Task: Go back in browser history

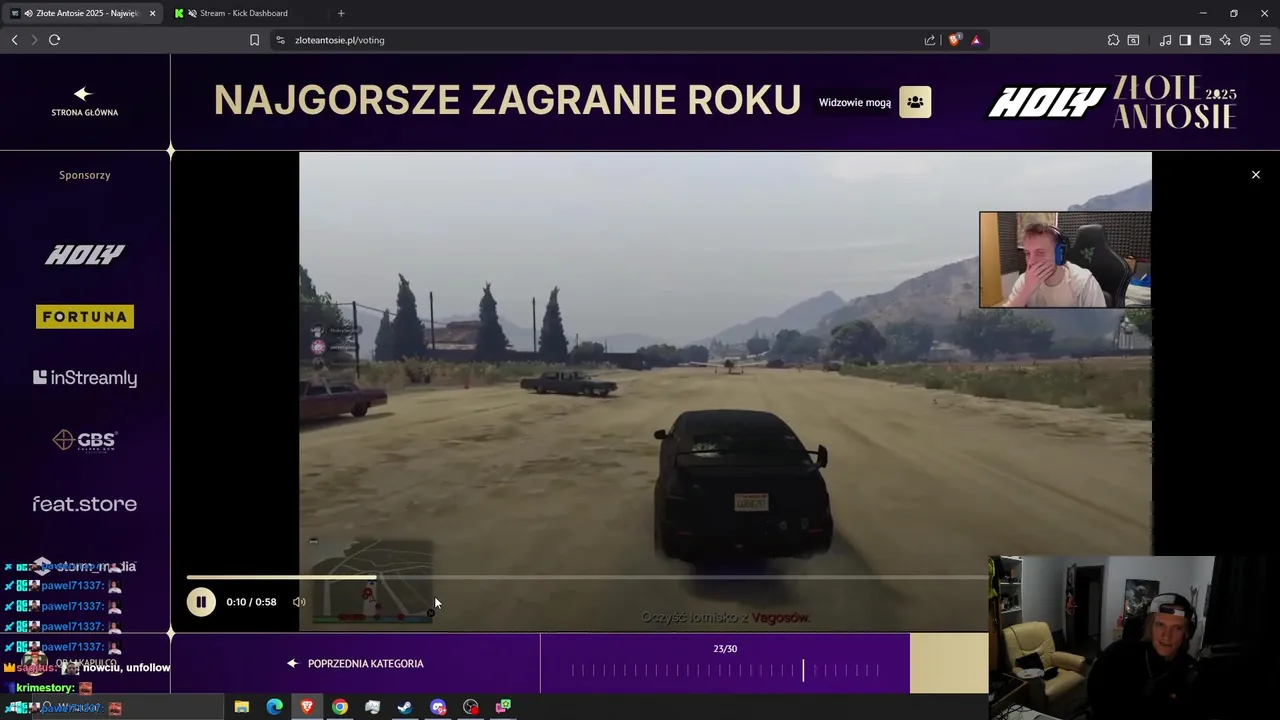Action: (14, 40)
